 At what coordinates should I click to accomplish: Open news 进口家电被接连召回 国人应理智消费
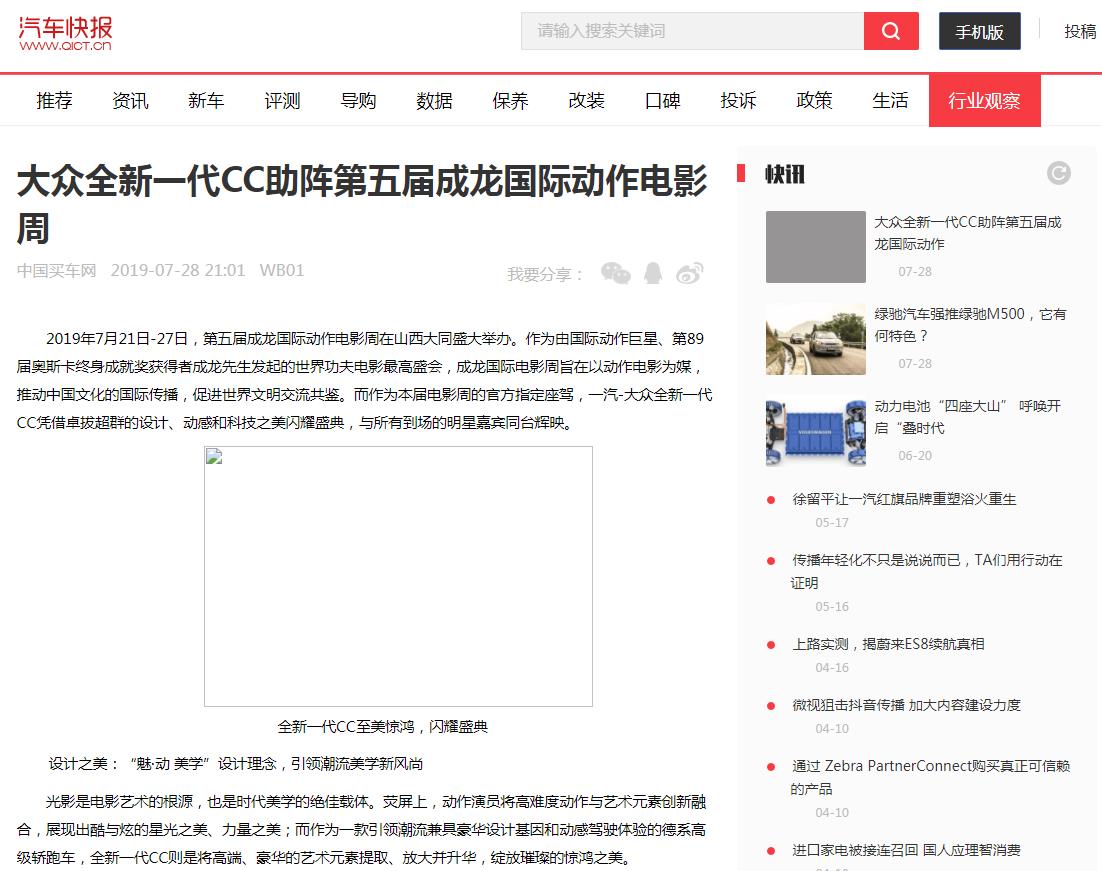pyautogui.click(x=906, y=850)
